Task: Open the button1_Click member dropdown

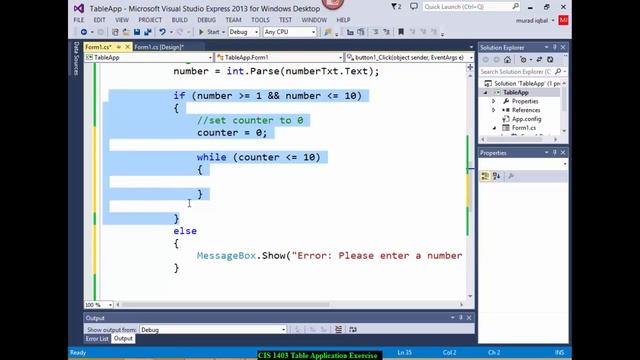Action: (x=409, y=58)
